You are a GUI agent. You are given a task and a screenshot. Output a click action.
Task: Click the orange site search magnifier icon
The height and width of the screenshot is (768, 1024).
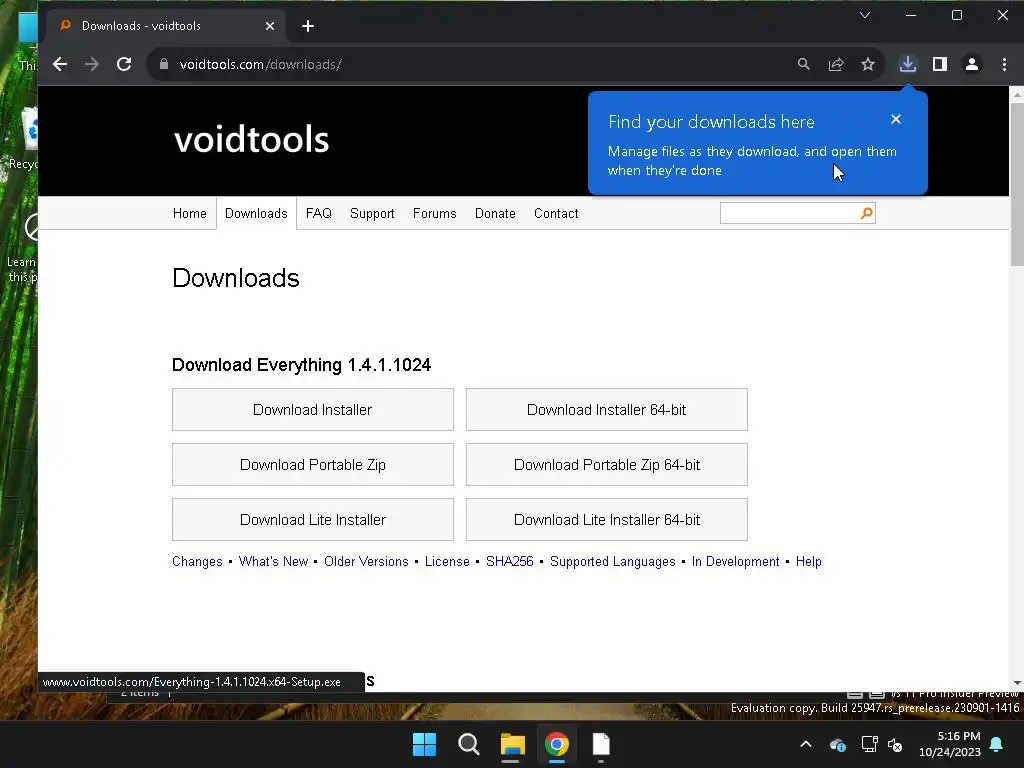coord(867,213)
